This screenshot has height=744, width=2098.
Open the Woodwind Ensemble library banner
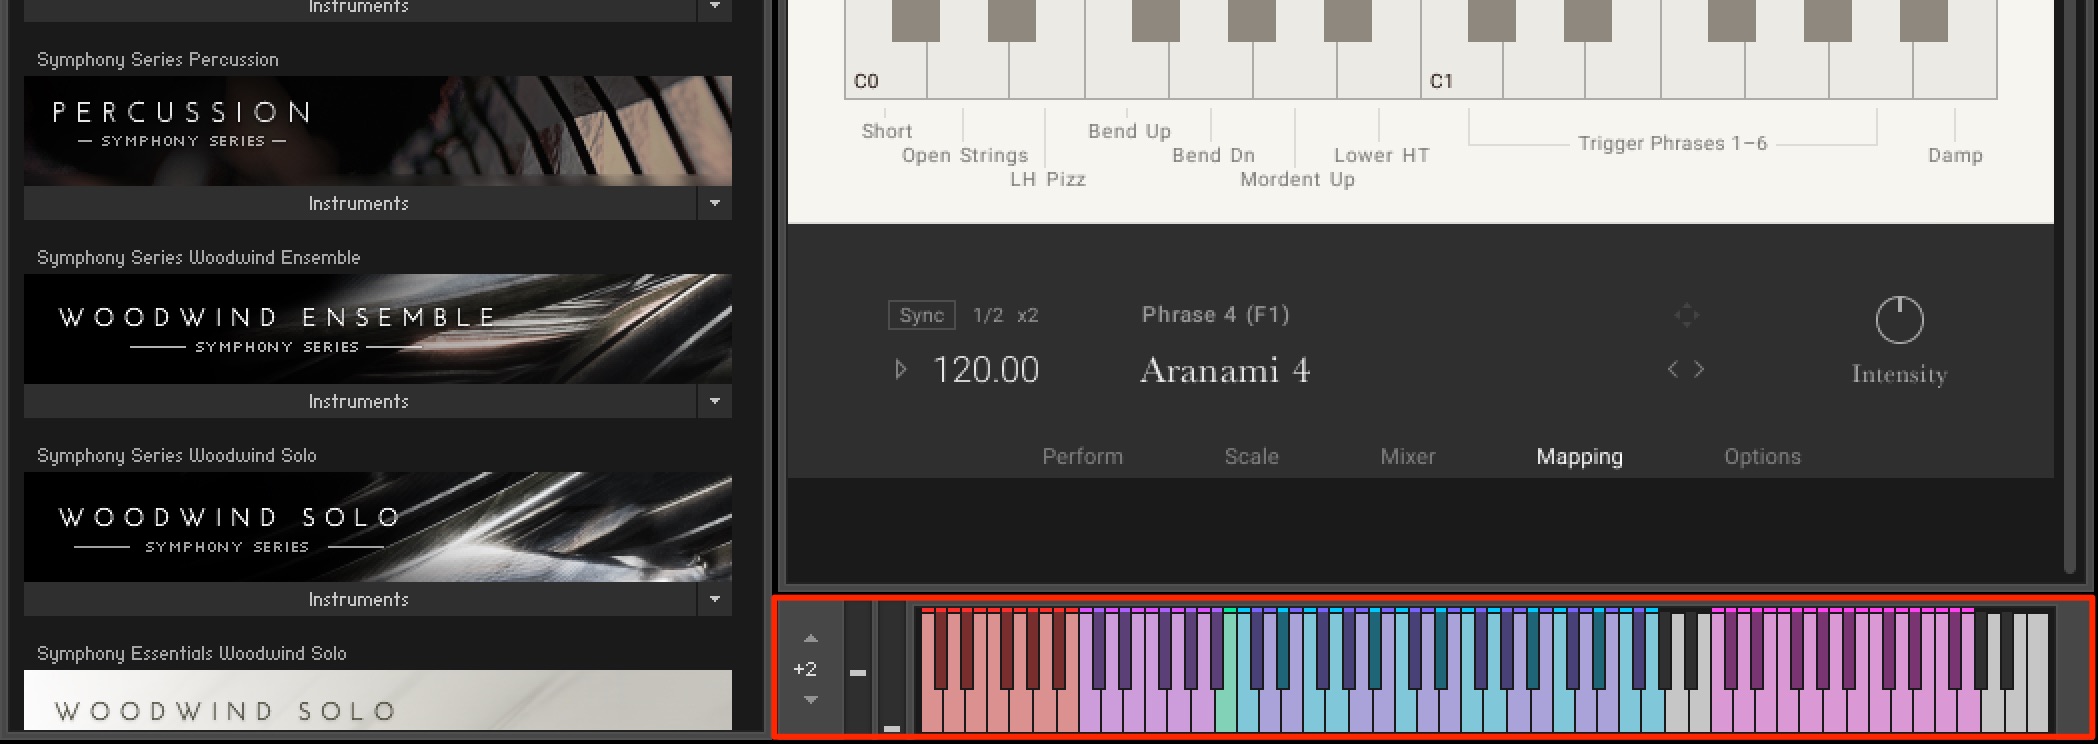click(378, 329)
